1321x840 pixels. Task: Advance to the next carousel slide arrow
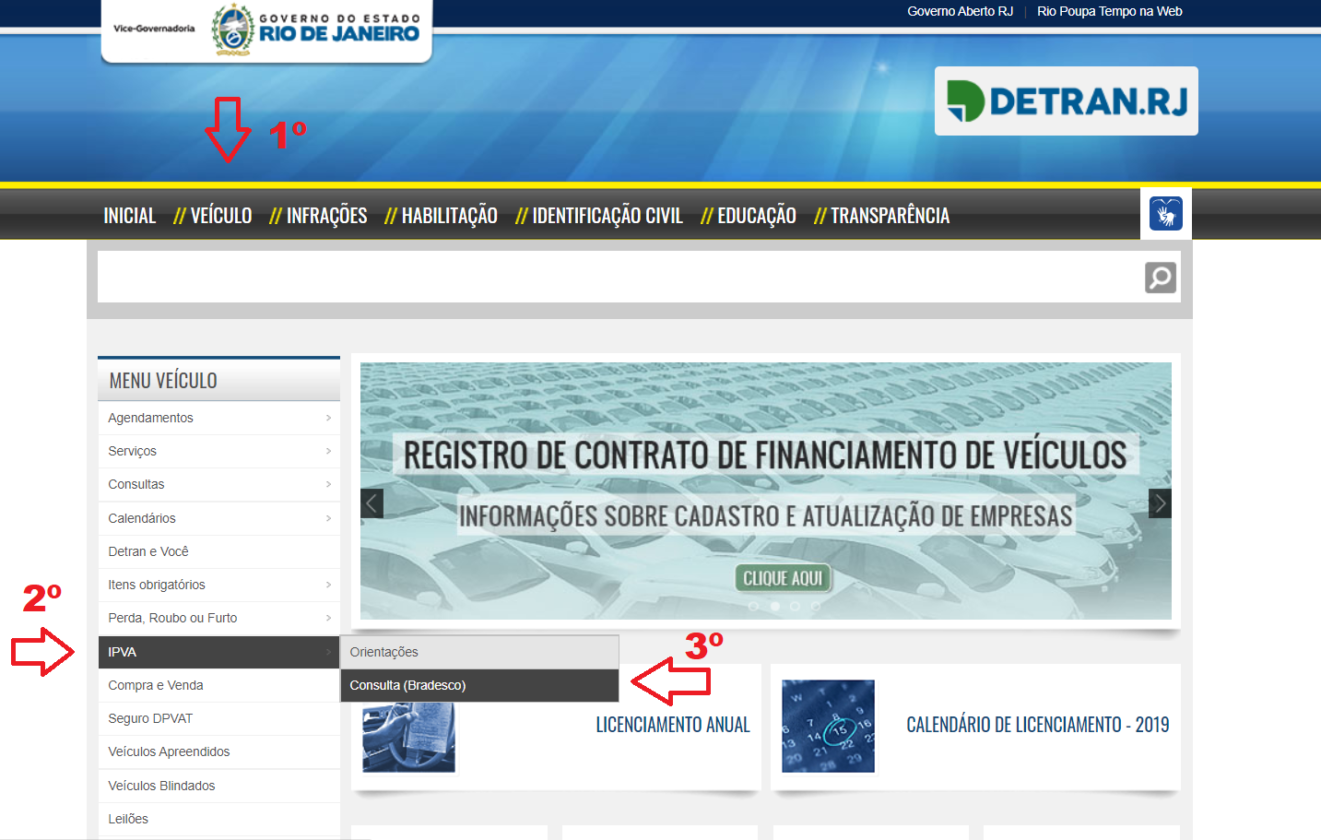[1160, 503]
